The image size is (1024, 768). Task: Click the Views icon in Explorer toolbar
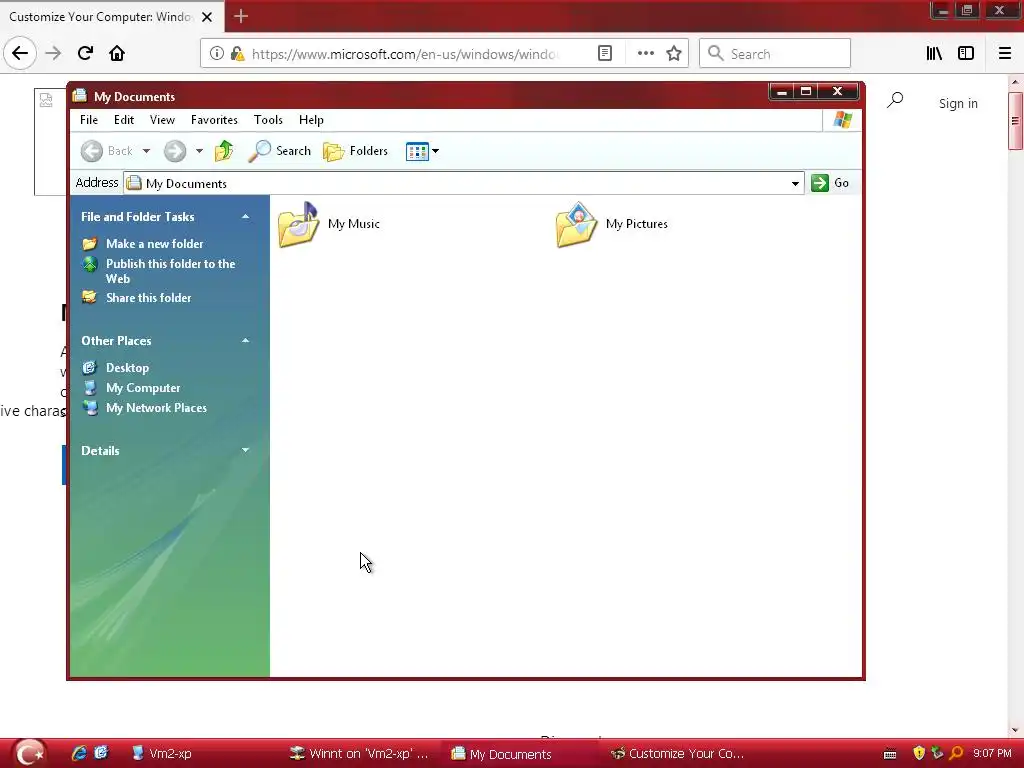pyautogui.click(x=417, y=152)
